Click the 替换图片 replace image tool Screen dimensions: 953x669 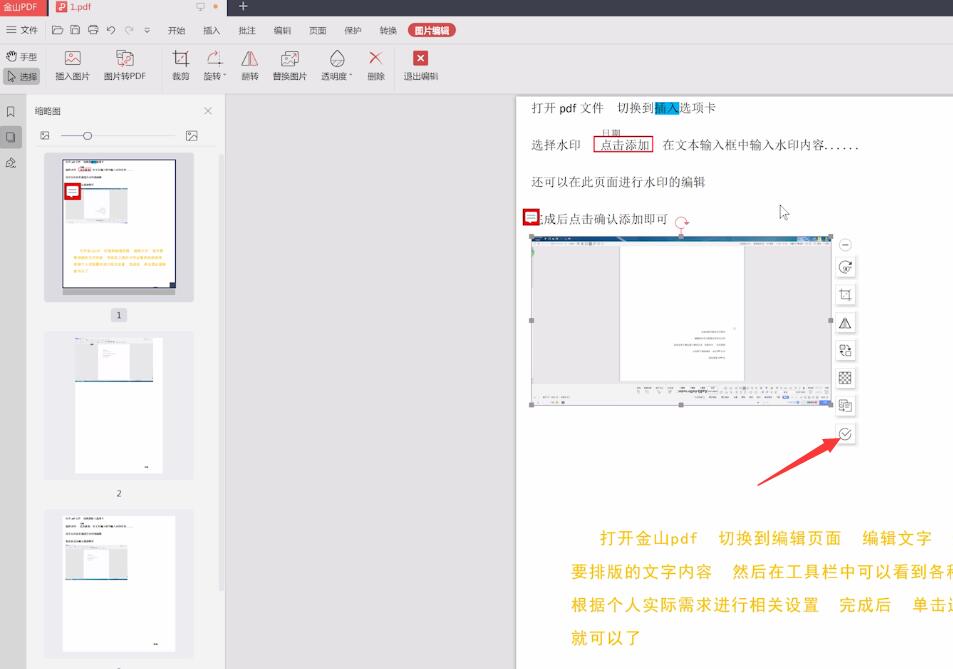289,66
